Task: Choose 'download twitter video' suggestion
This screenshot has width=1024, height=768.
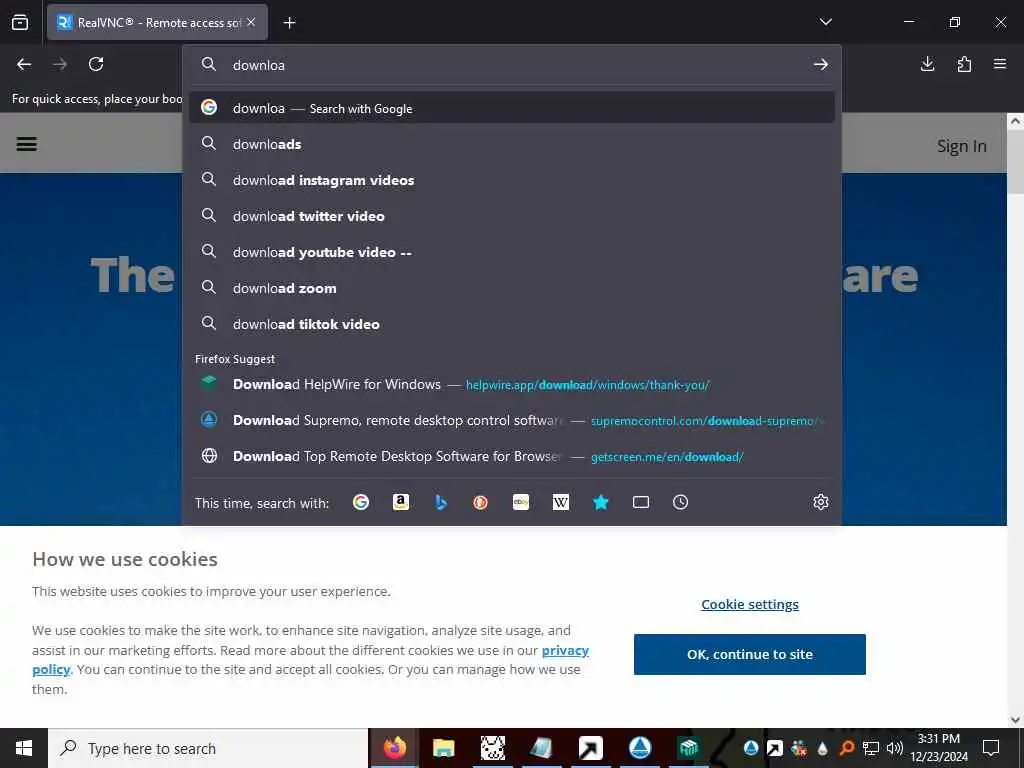Action: click(x=511, y=216)
